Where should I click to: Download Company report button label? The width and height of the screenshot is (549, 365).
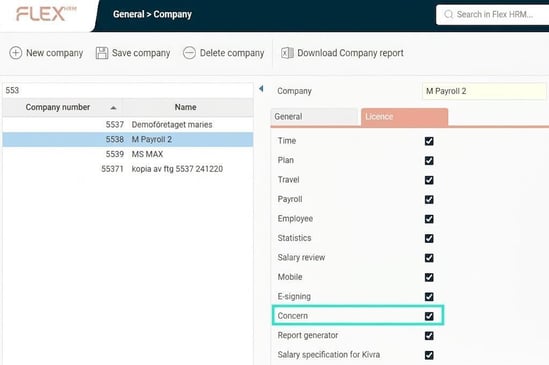pos(350,53)
